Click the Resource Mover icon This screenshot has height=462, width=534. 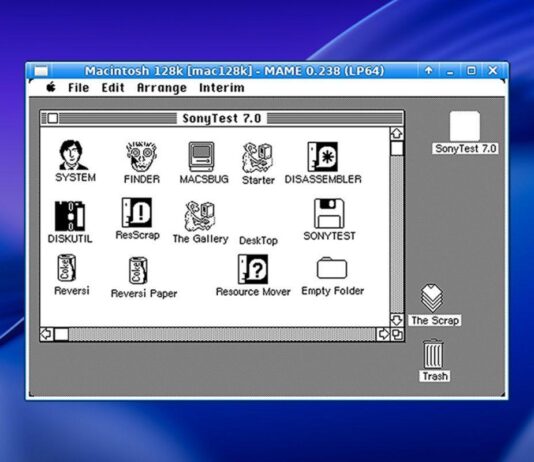253,269
